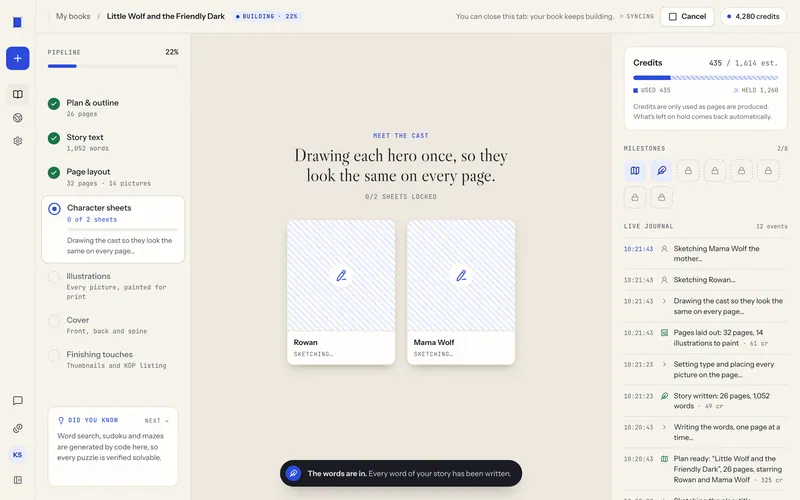This screenshot has width=800, height=500.
Task: Click the SYNCING status indicator
Action: pos(637,16)
